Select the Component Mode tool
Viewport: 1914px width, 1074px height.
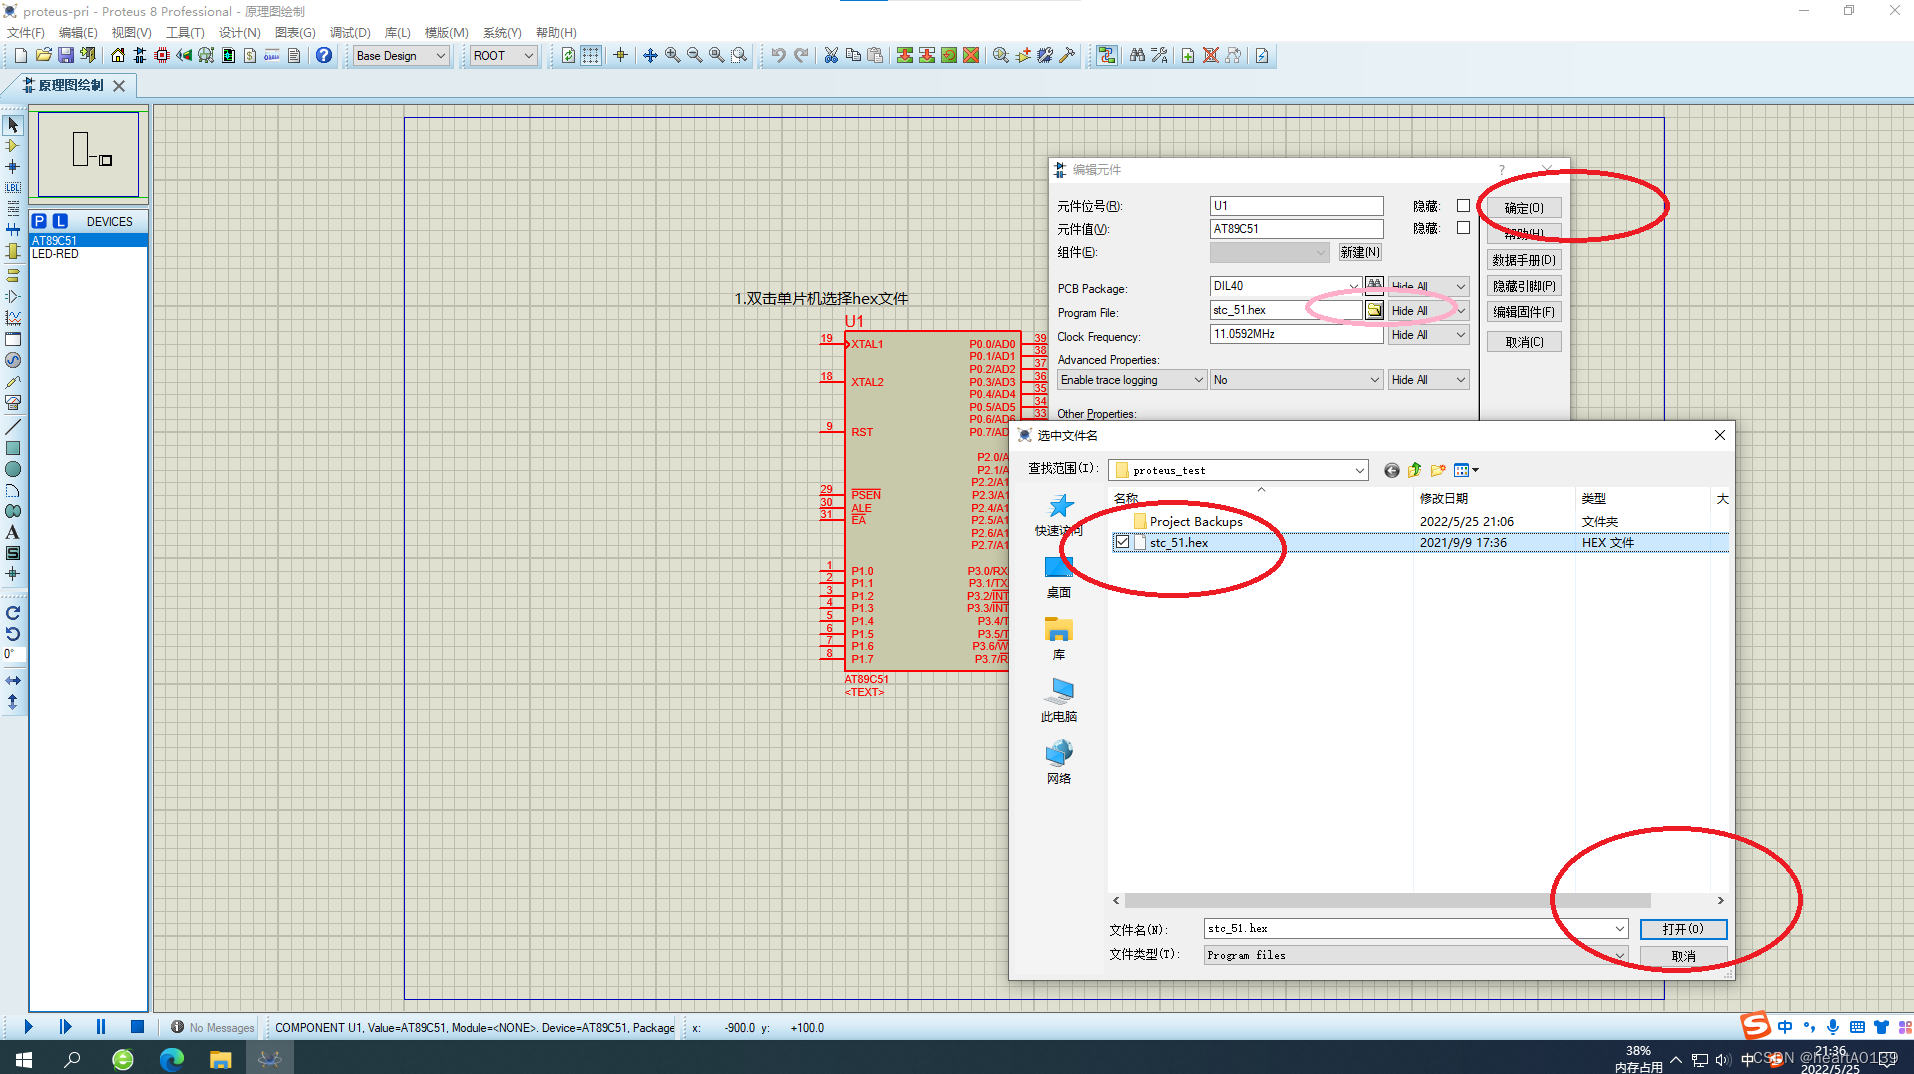click(13, 146)
